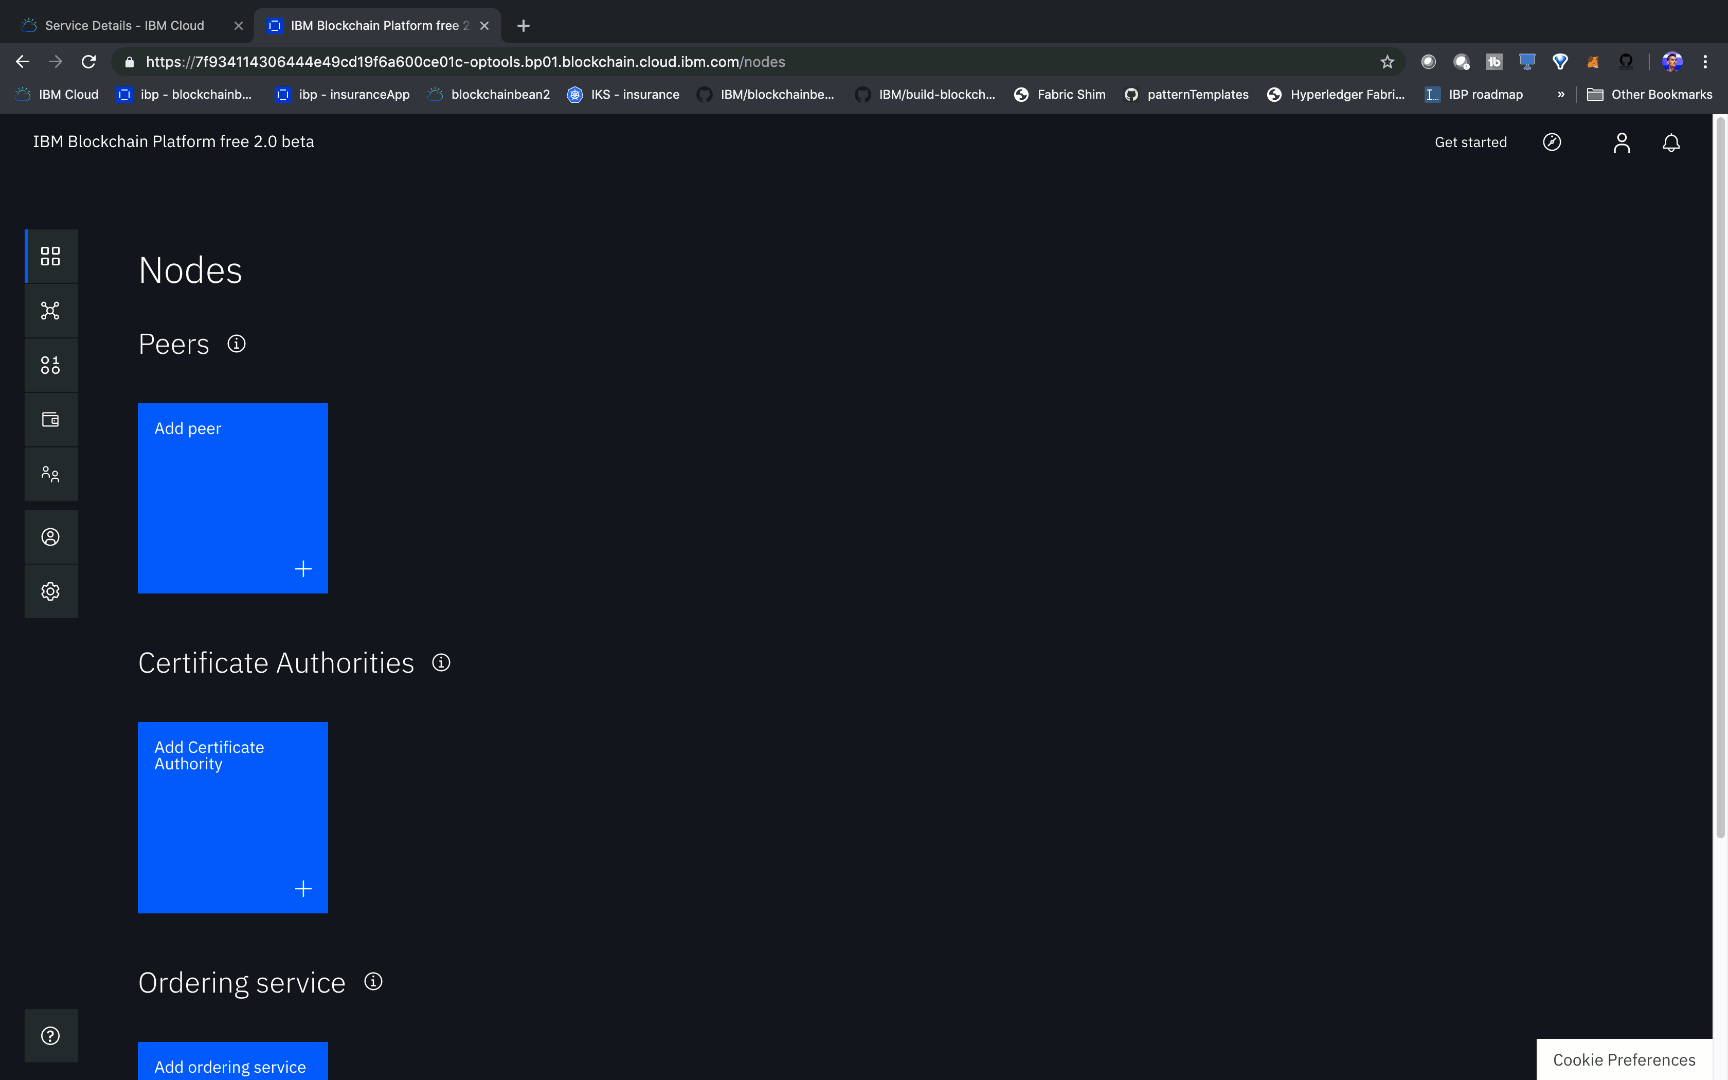Screen dimensions: 1728x1080
Task: View site info via the lock icon
Action: tap(129, 62)
